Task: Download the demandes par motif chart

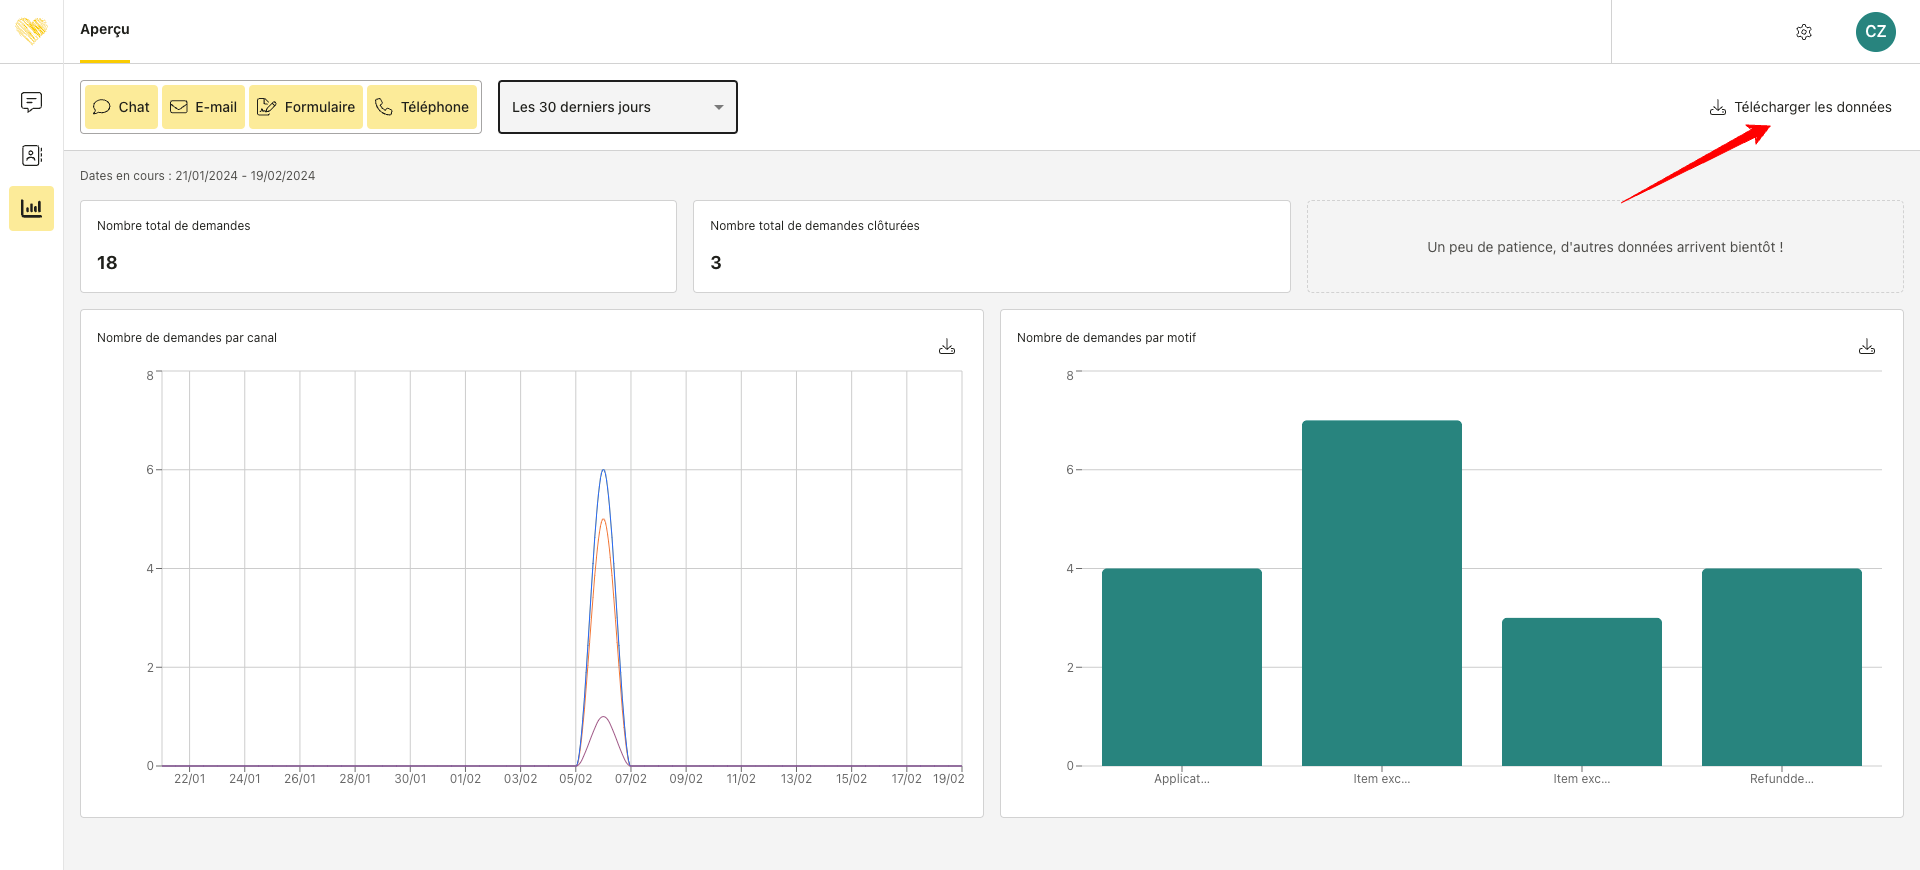Action: point(1866,347)
